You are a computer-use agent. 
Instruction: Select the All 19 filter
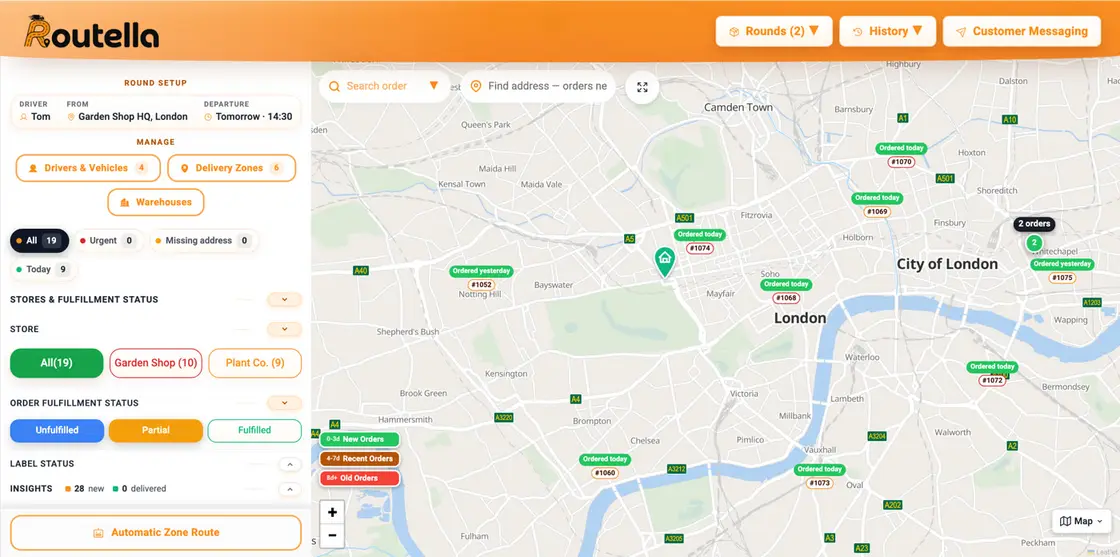[39, 241]
